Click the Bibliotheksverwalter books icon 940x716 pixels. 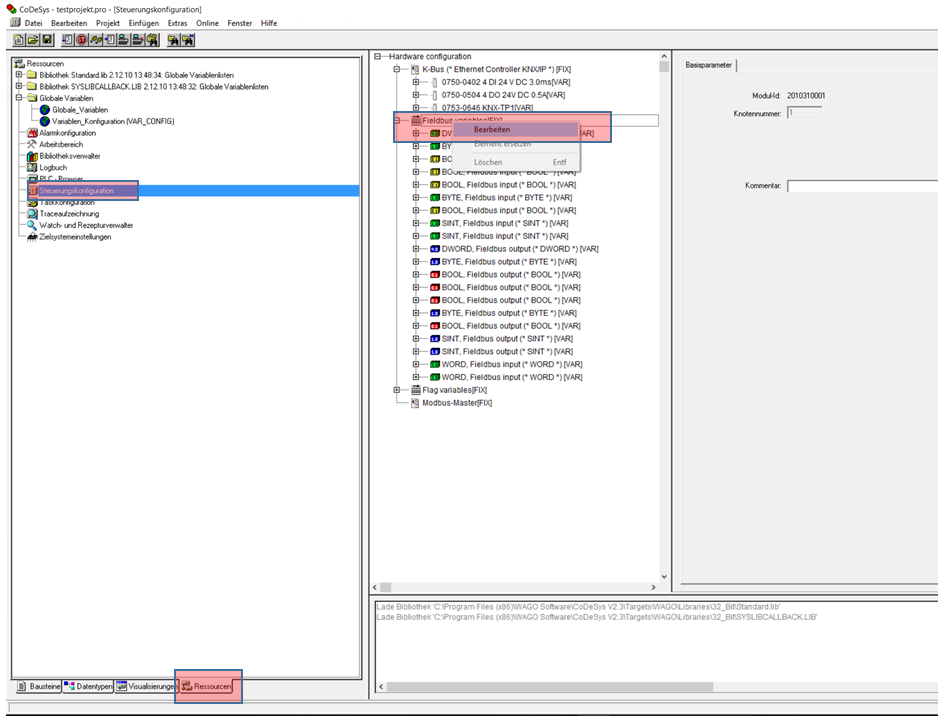32,156
